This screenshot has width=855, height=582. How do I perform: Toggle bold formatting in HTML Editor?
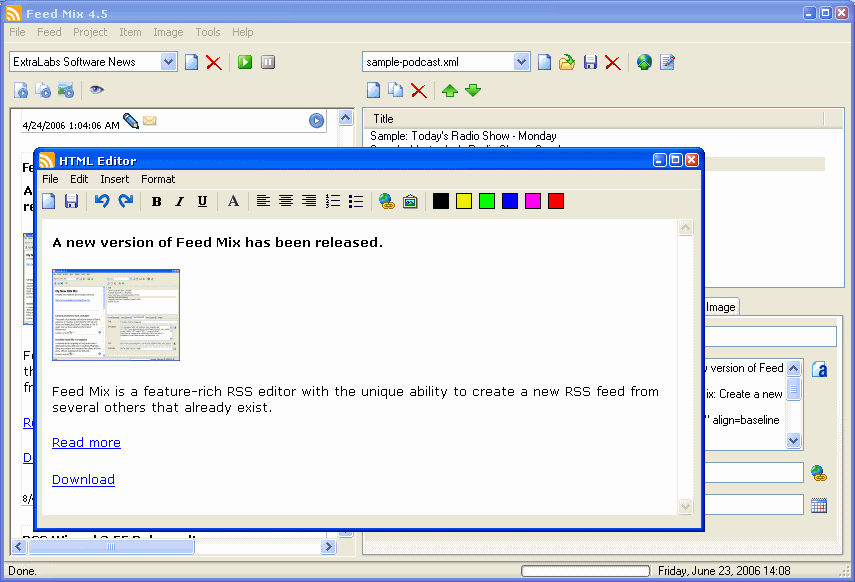click(156, 201)
